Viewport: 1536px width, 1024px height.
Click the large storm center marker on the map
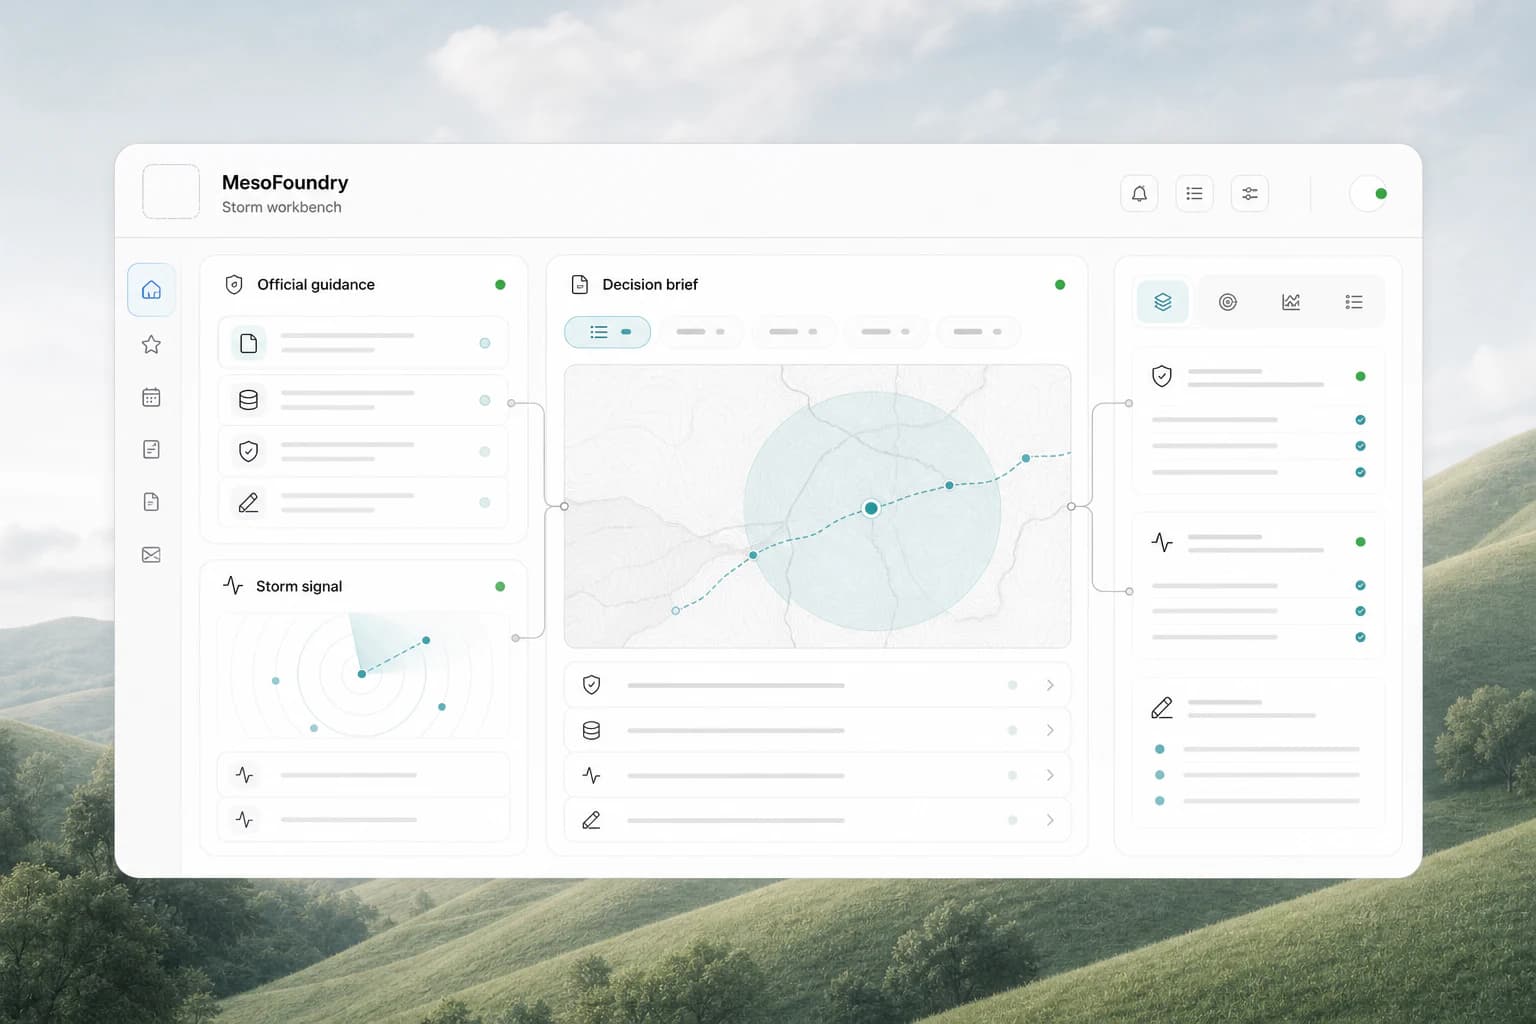pos(871,508)
